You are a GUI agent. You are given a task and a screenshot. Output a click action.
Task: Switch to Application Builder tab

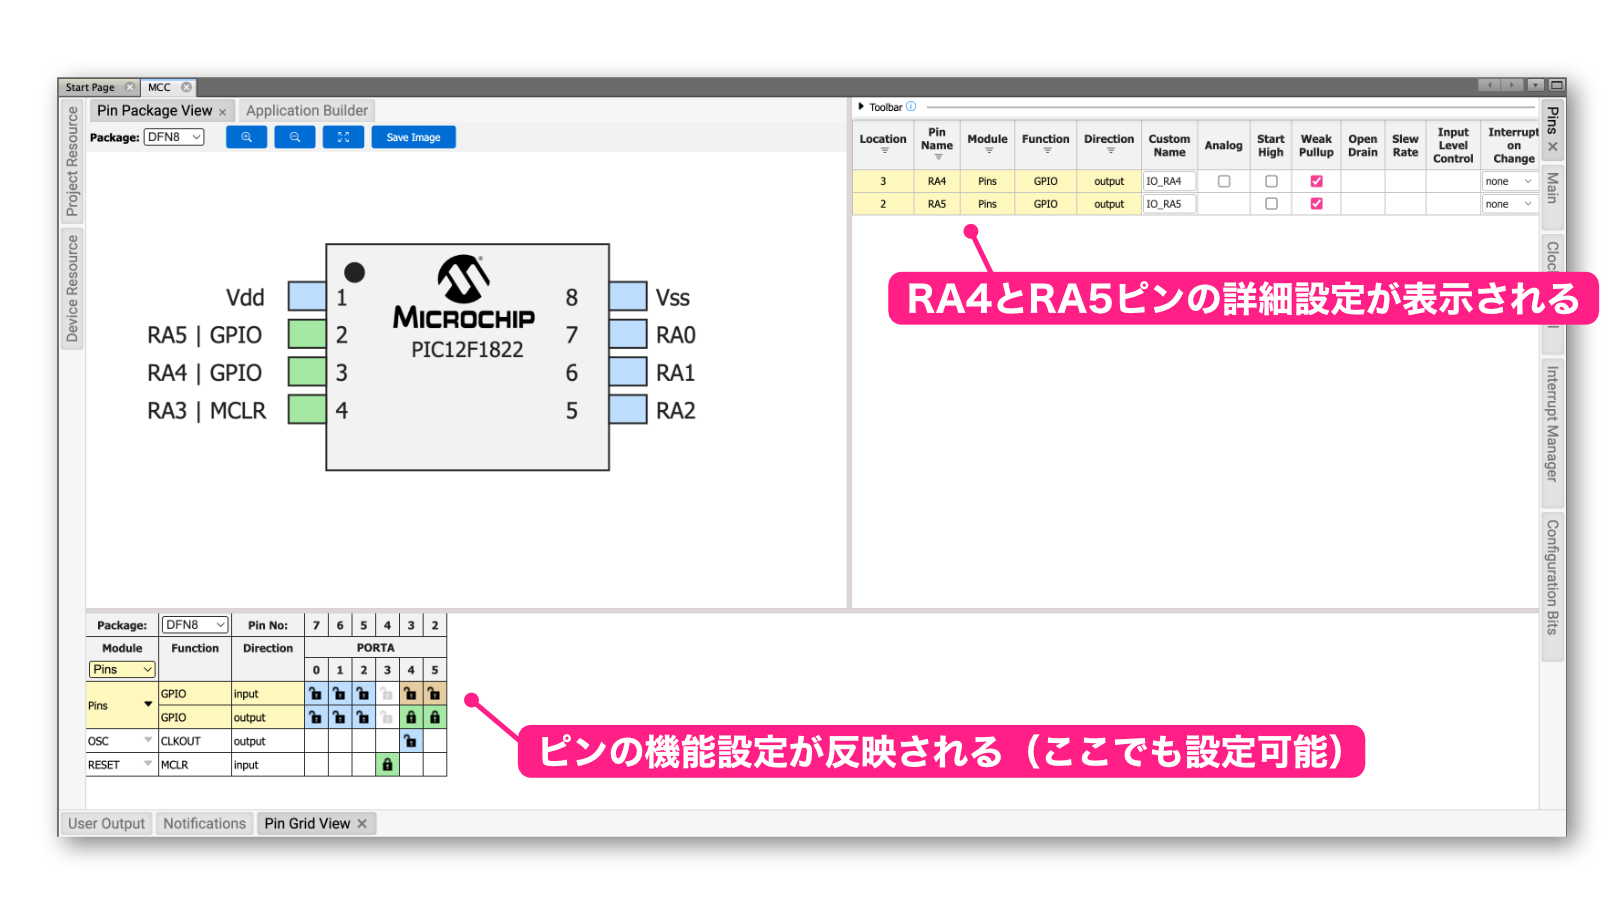(307, 111)
